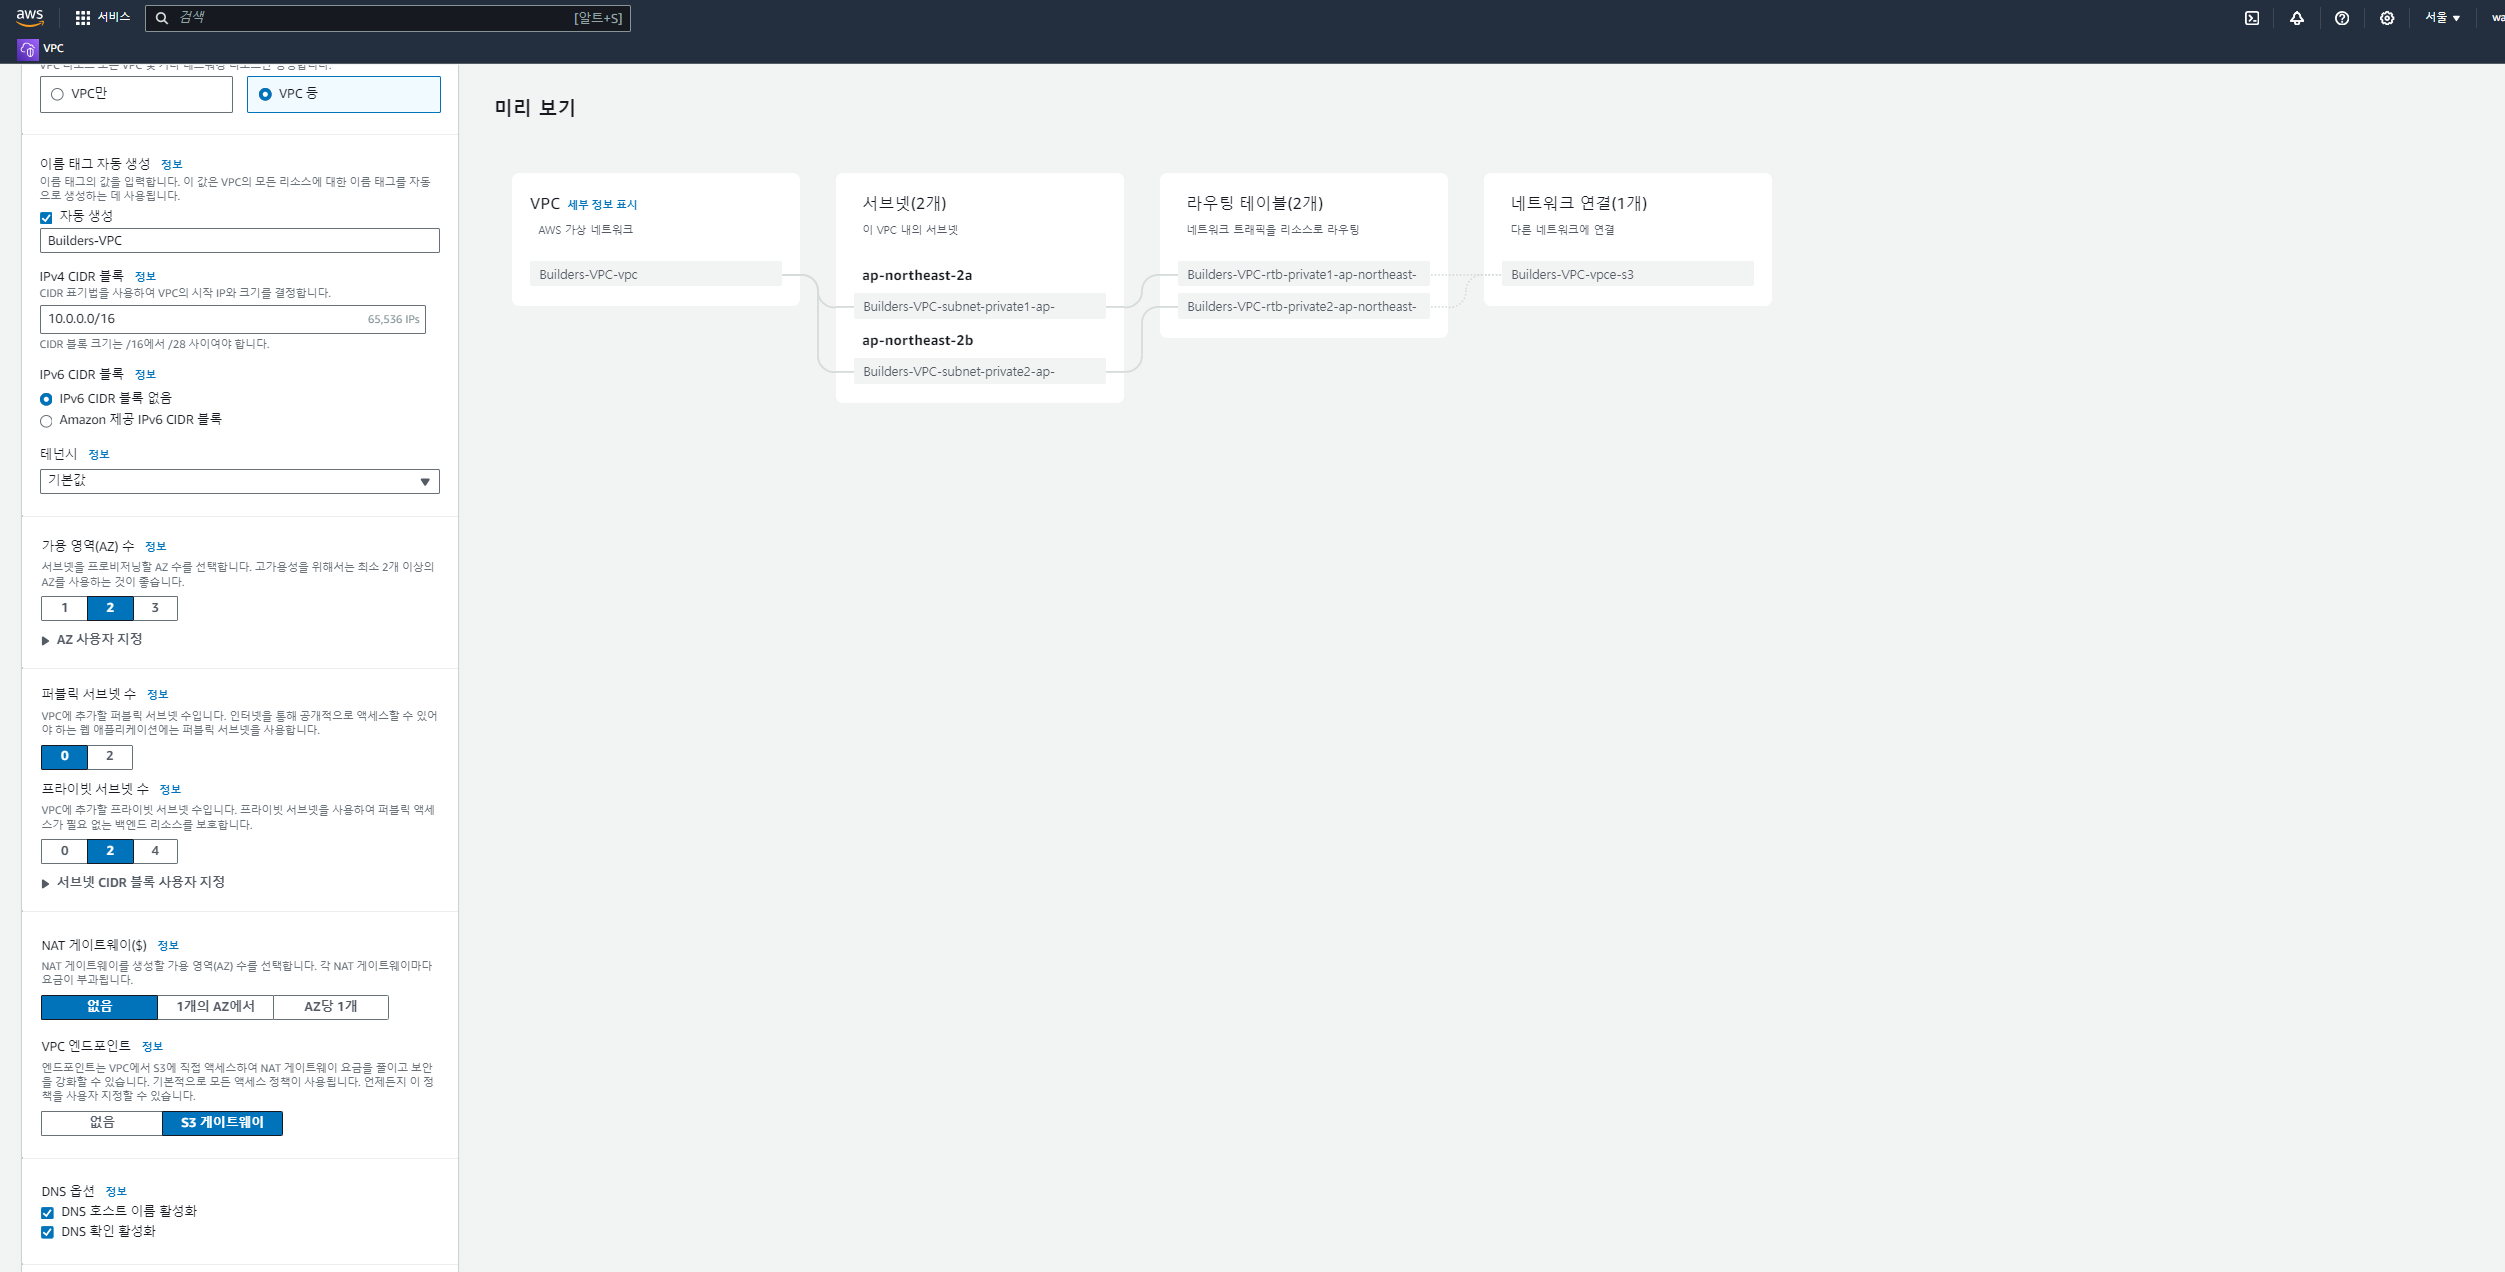Open the 서울 region selector menu
2505x1272 pixels.
tap(2441, 18)
